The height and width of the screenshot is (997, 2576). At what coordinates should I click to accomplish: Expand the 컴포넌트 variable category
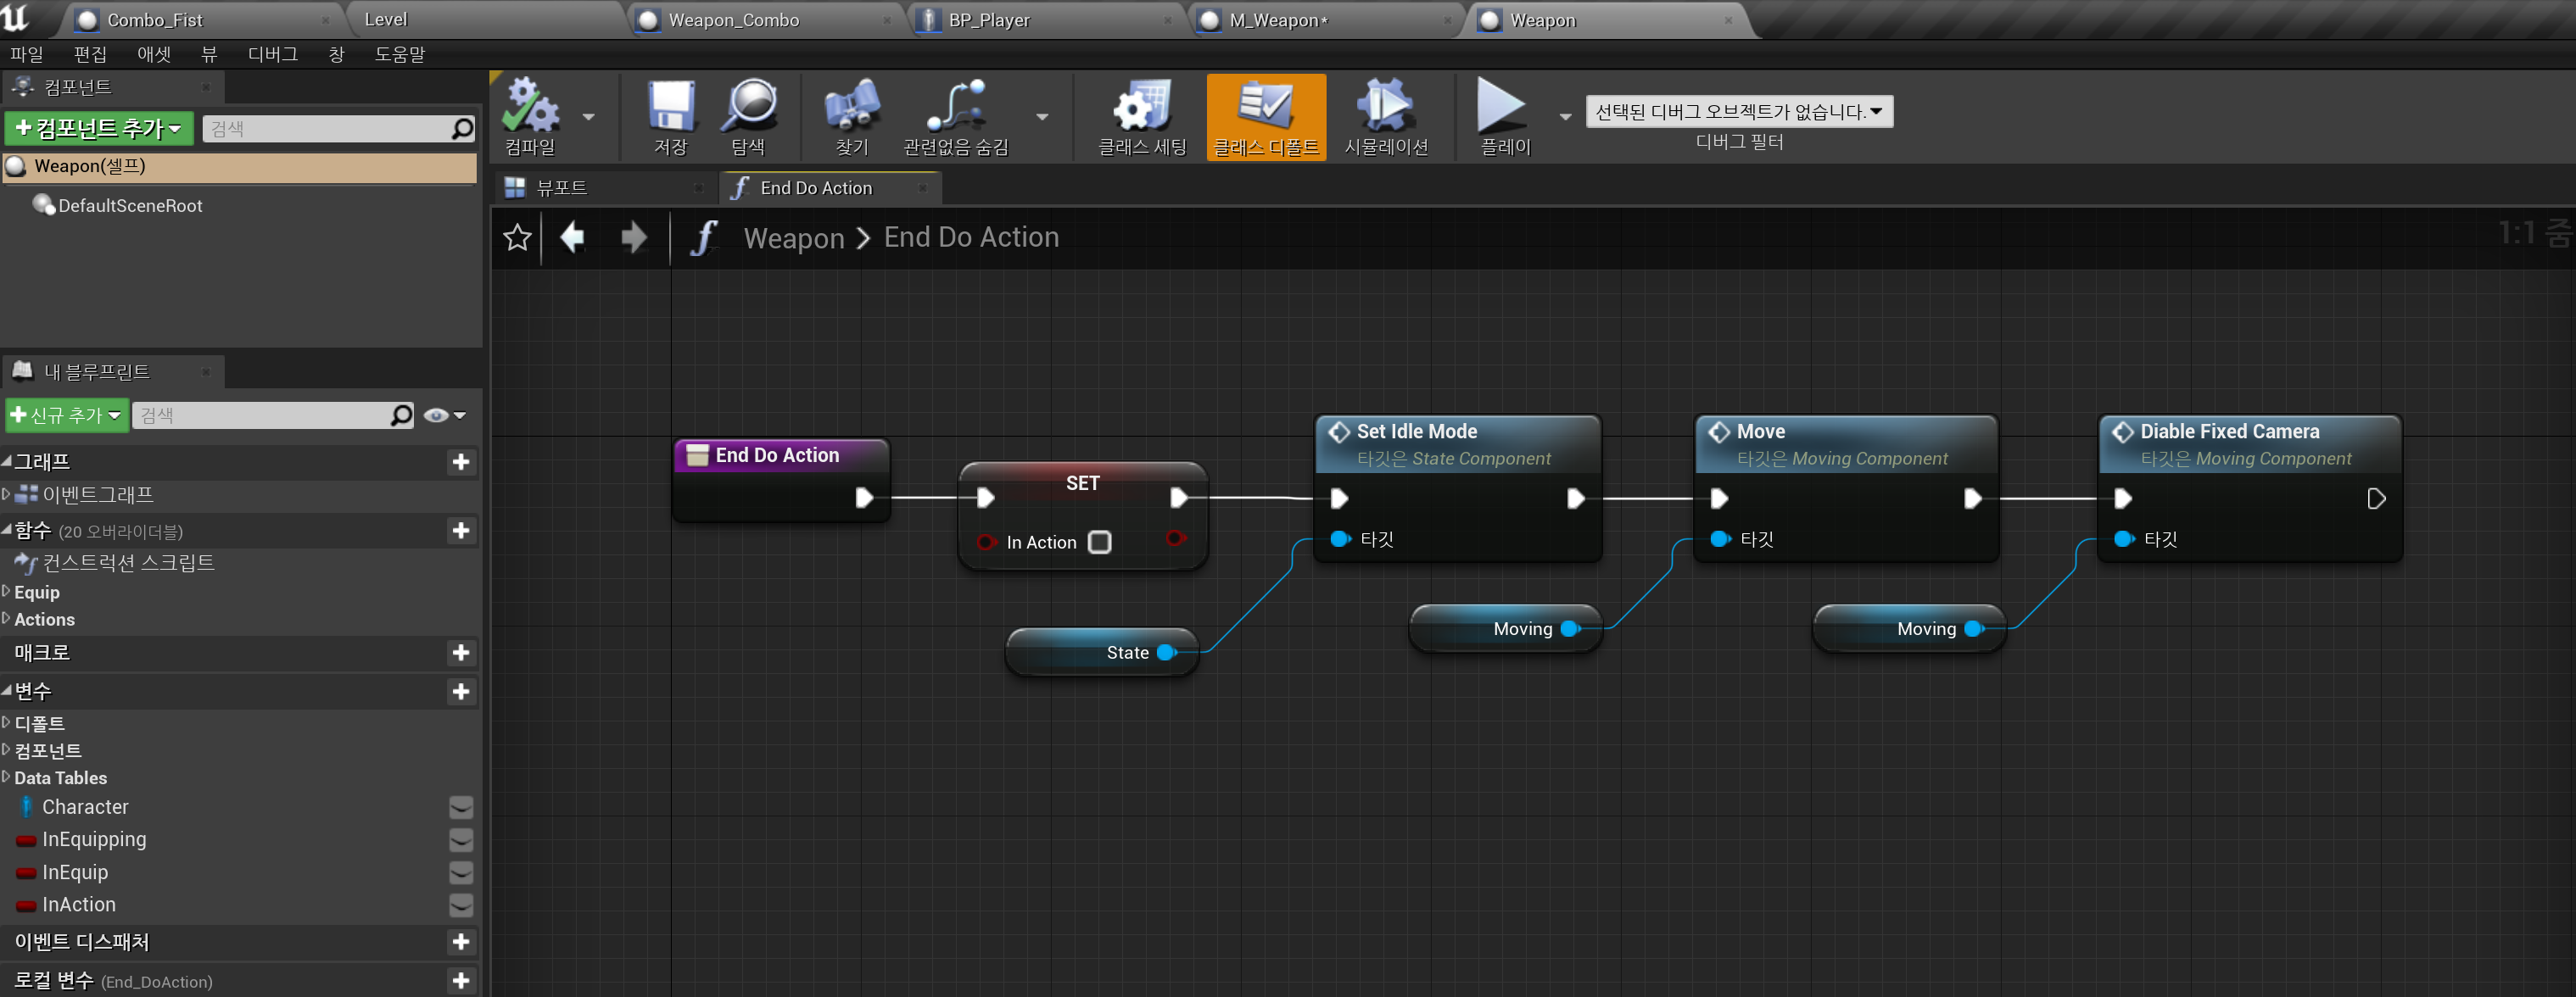[6, 750]
